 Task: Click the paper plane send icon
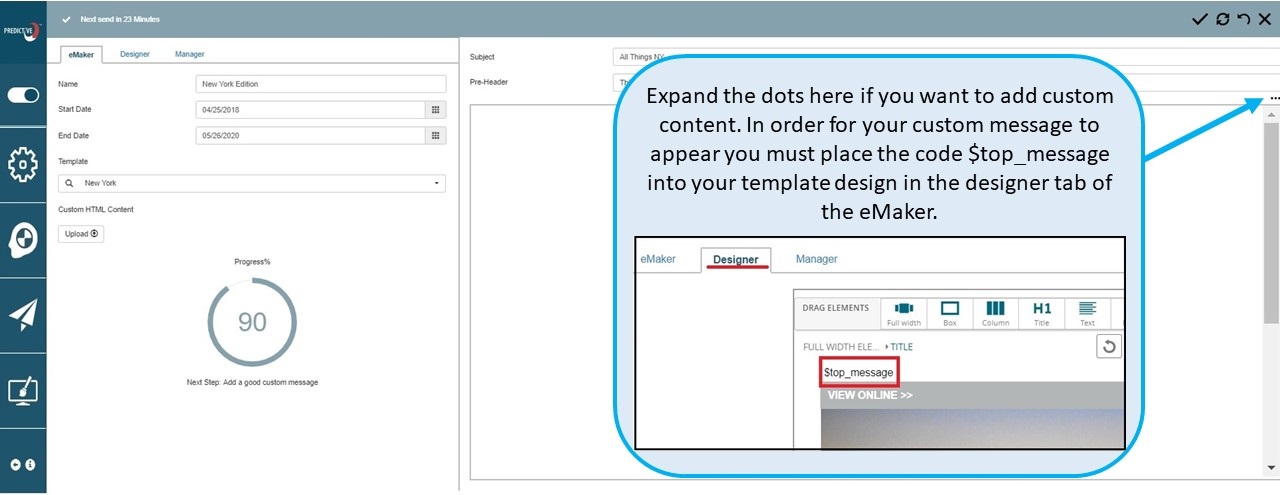23,315
